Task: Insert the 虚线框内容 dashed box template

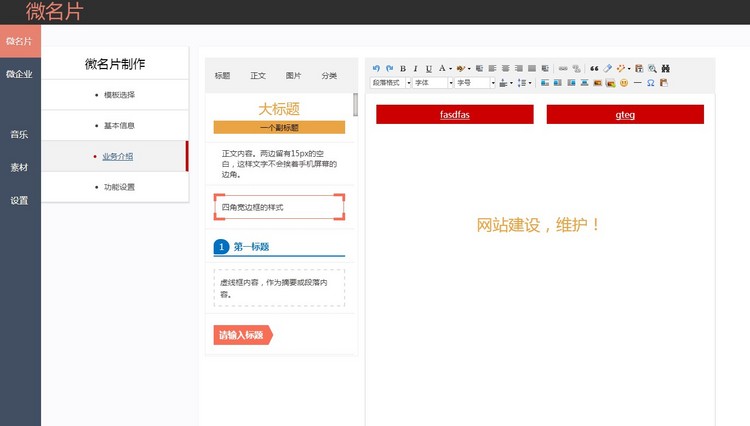Action: (279, 288)
